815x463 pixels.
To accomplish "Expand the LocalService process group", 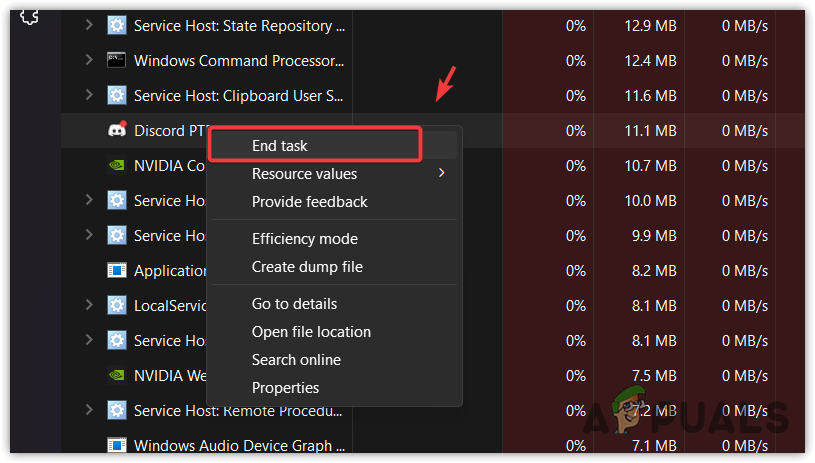I will pyautogui.click(x=89, y=306).
